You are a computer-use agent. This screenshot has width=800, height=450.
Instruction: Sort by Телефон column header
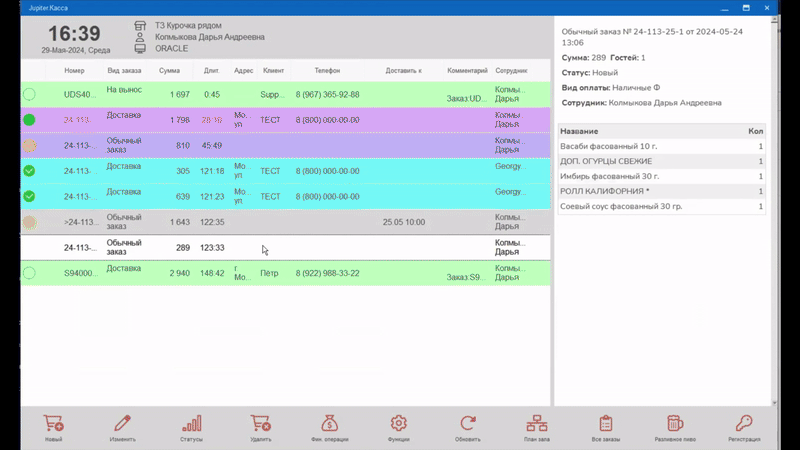(327, 70)
